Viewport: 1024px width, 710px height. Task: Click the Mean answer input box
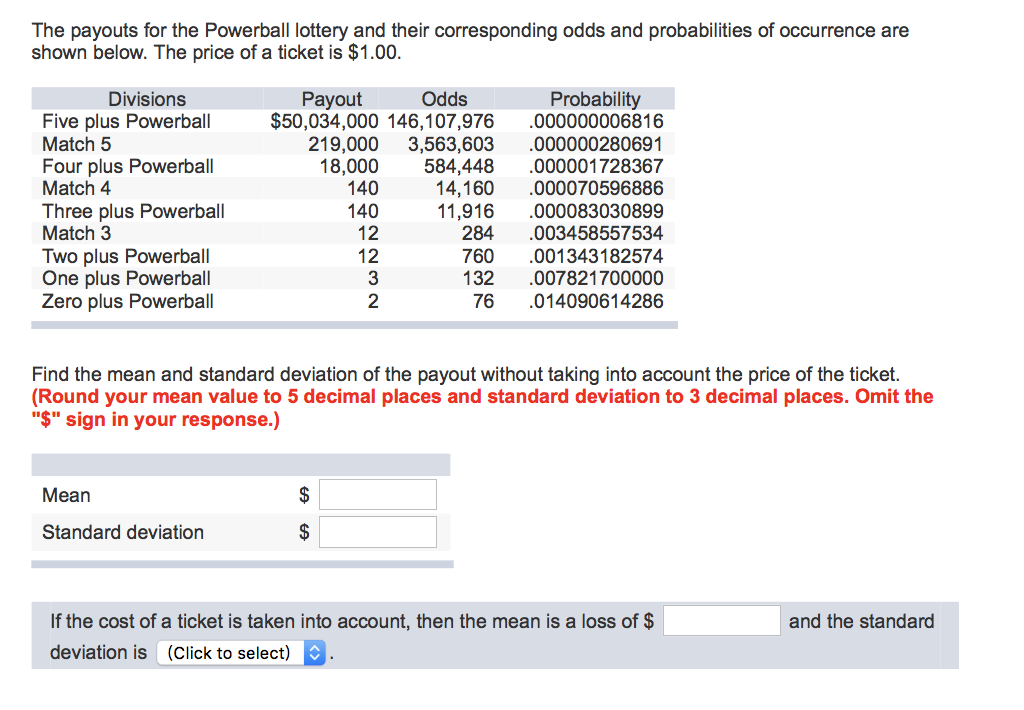click(x=377, y=494)
